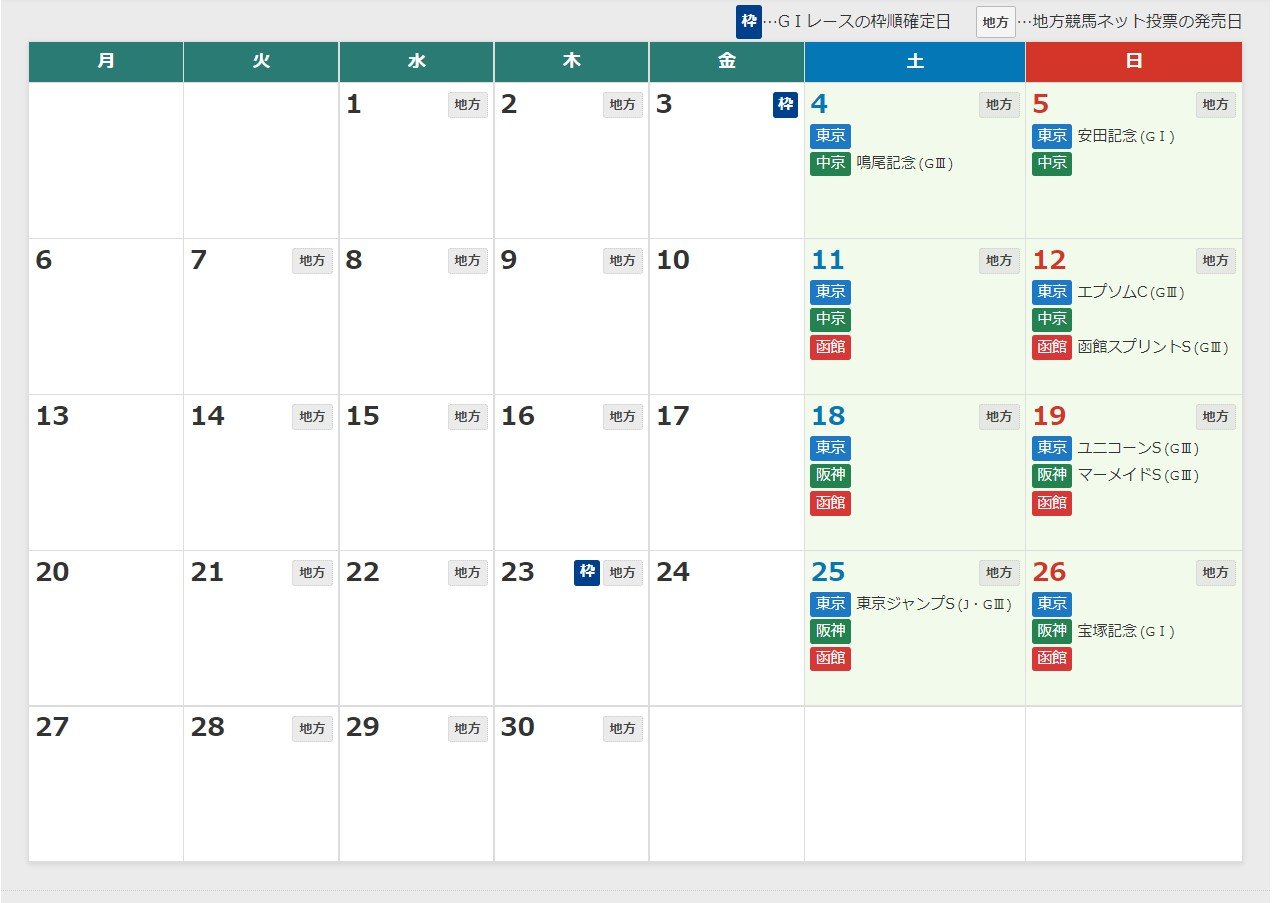Image resolution: width=1273 pixels, height=903 pixels.
Task: Select the date number 24
Action: click(x=673, y=572)
